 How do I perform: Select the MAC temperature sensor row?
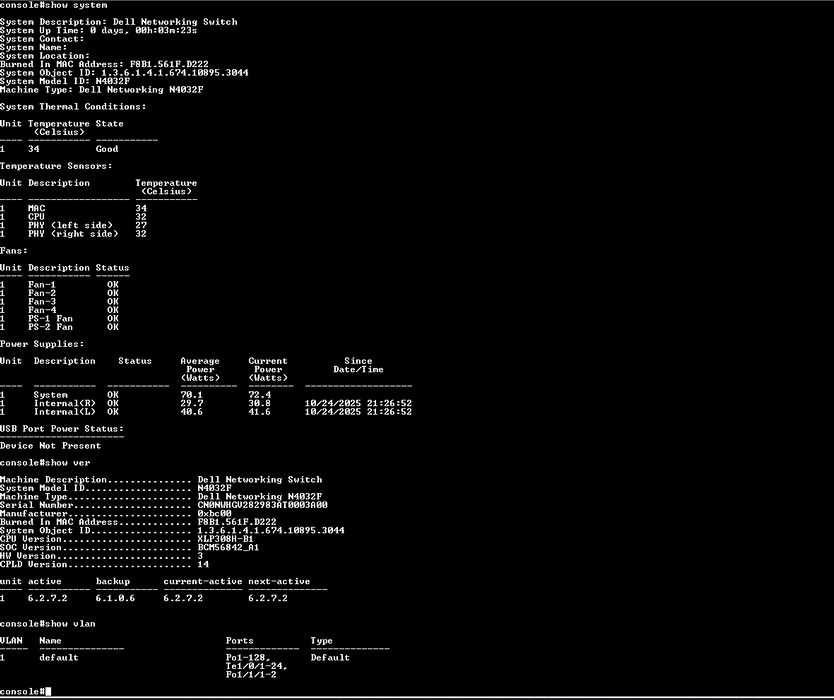tap(73, 209)
